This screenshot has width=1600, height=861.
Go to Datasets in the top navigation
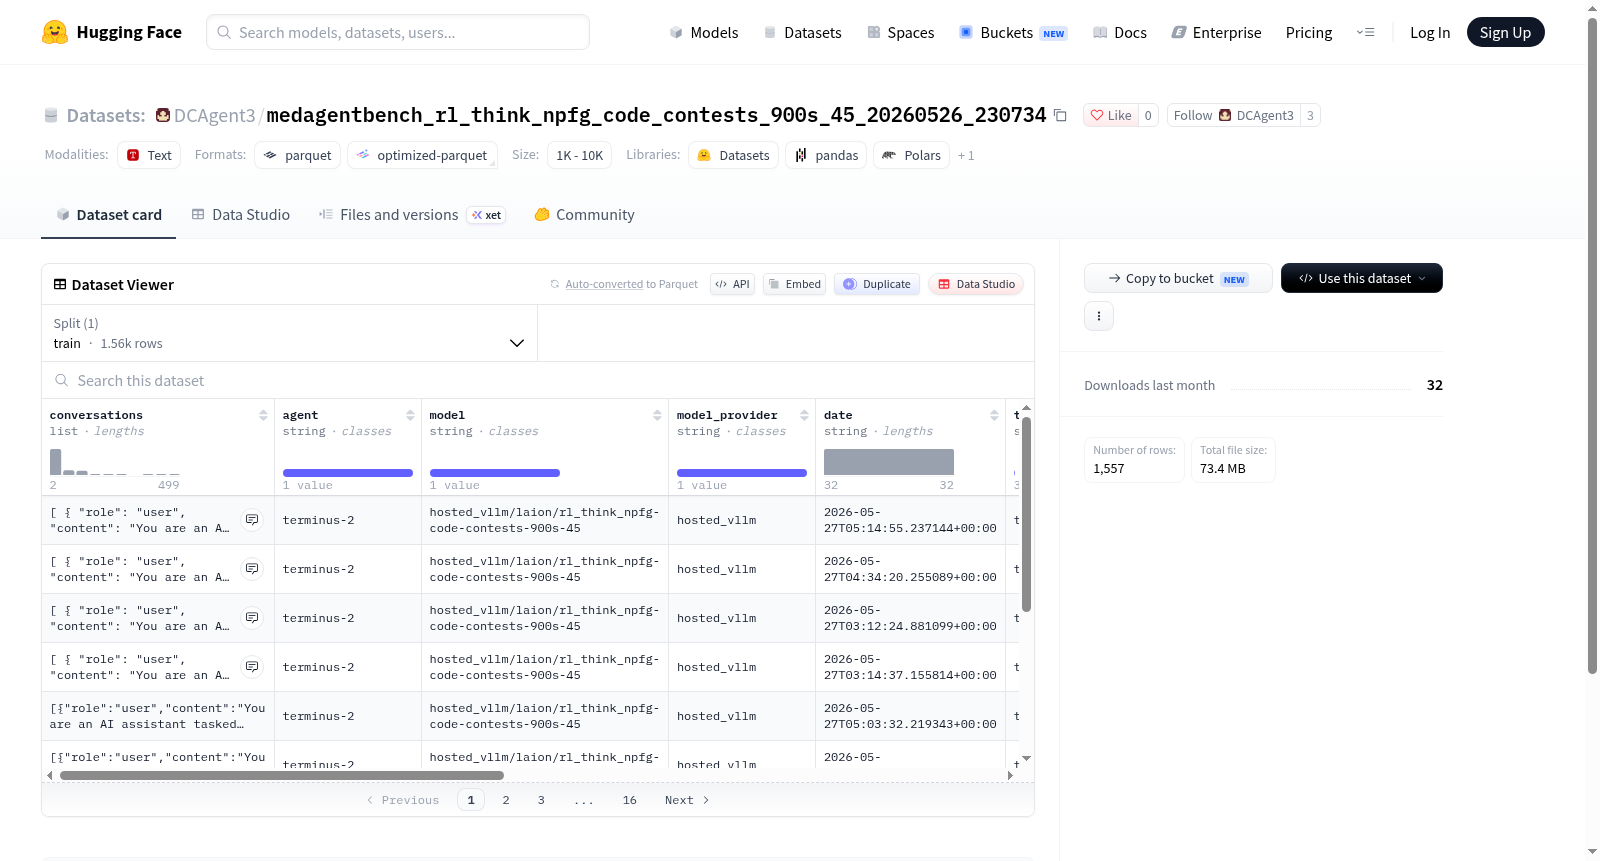(802, 33)
